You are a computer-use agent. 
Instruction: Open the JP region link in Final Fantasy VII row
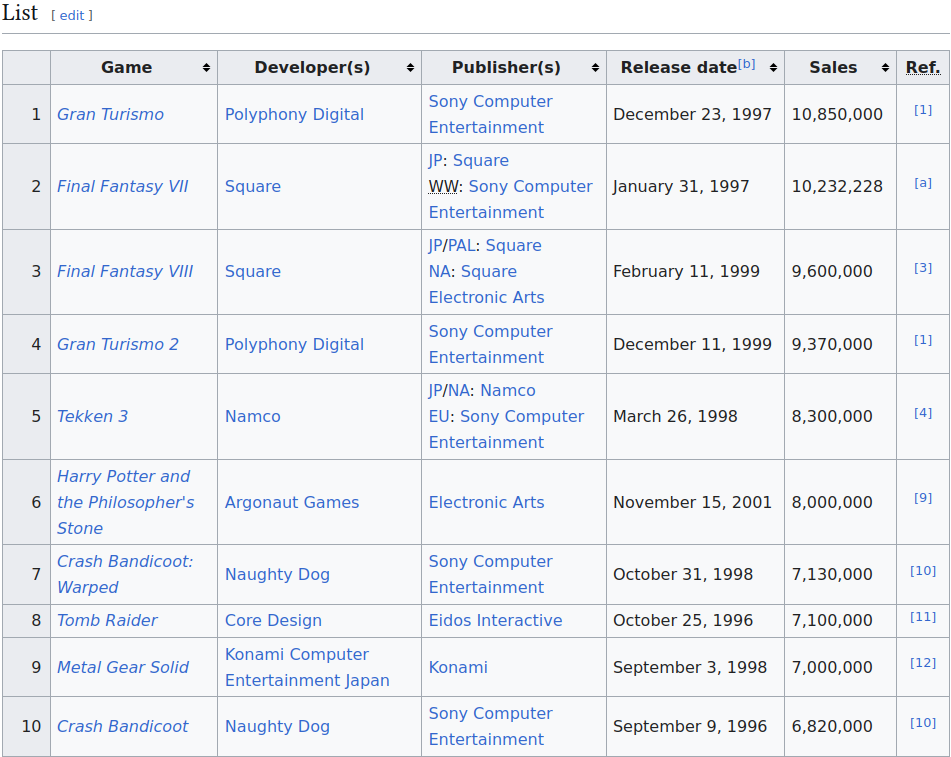(435, 161)
